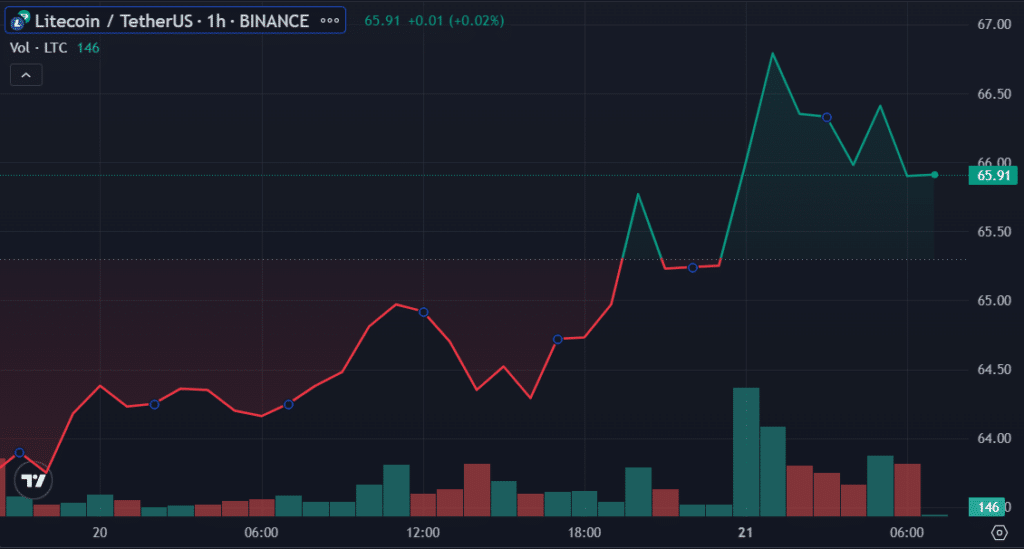
Task: Click the 21 date axis label
Action: 745,533
